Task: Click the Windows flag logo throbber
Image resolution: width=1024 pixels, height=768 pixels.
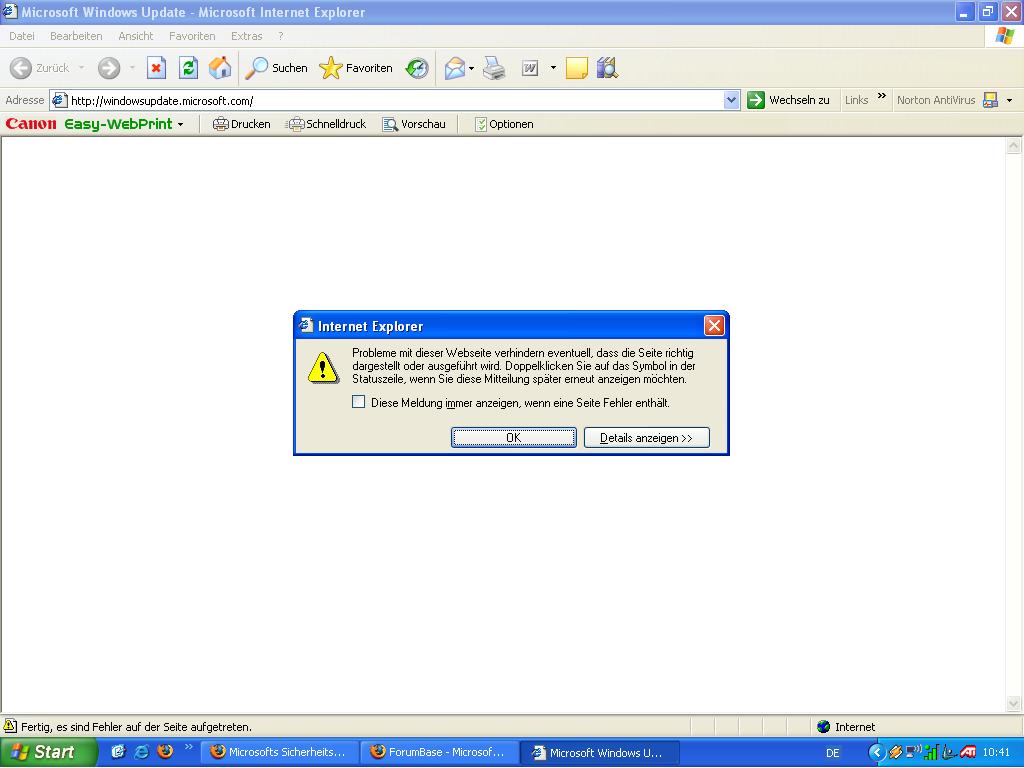Action: tap(1004, 36)
